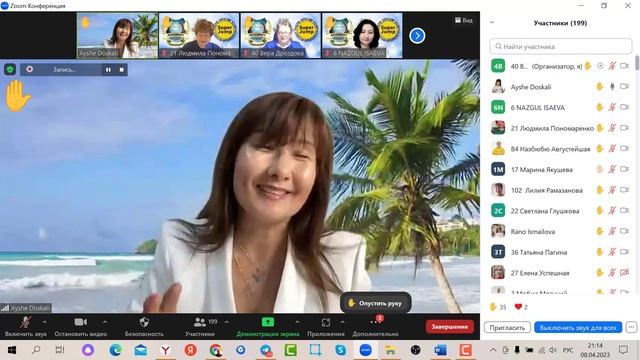Open more options ellipsis in participants panel
This screenshot has height=360, width=640.
[x=631, y=327]
